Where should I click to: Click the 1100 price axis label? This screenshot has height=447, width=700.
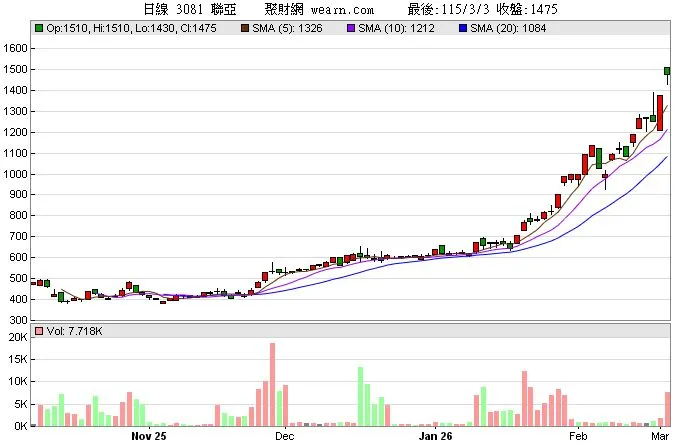[x=15, y=153]
